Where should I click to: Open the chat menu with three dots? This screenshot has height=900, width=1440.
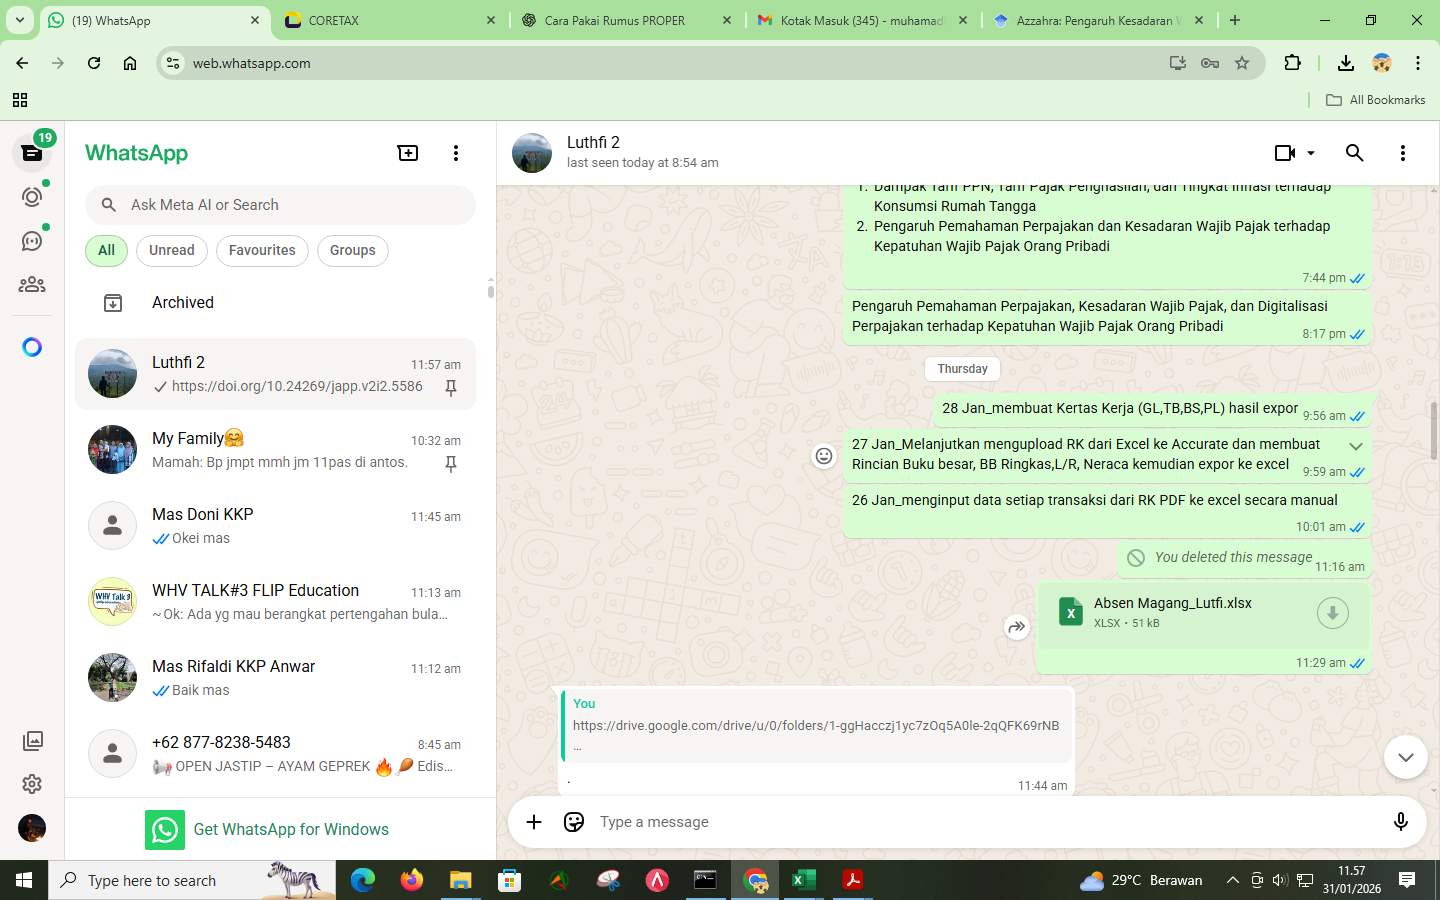coord(1403,152)
